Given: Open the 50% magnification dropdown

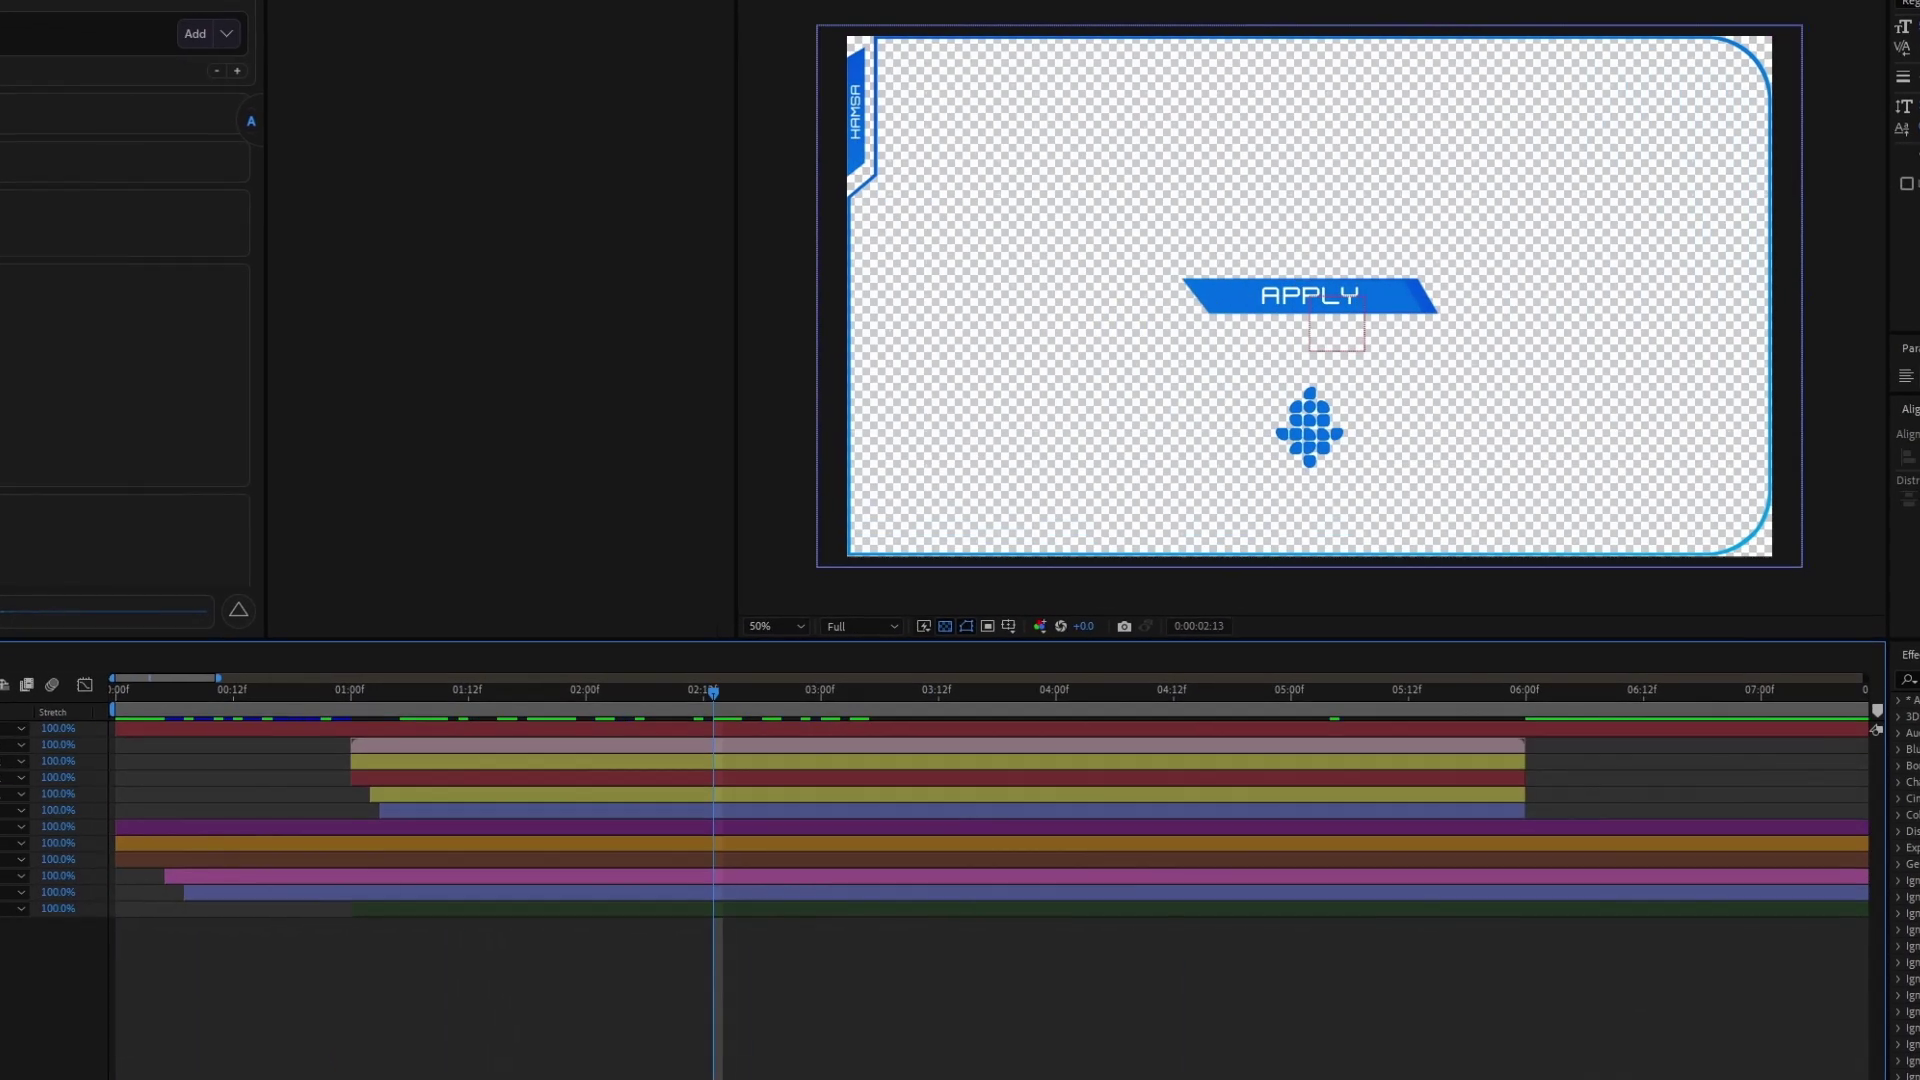Looking at the screenshot, I should [x=777, y=626].
